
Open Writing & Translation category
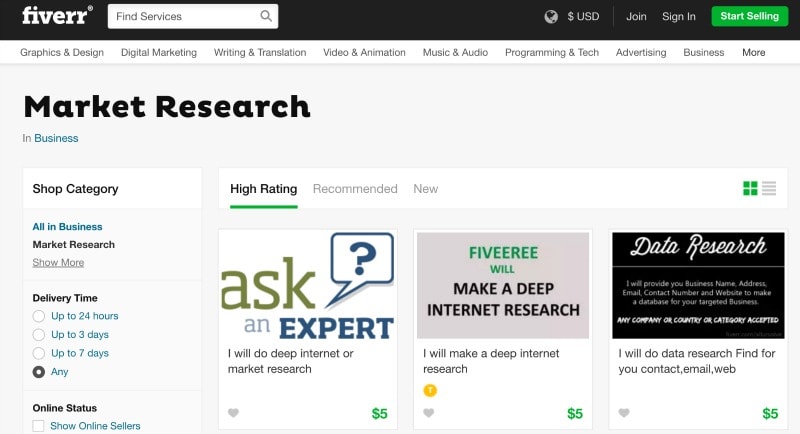pyautogui.click(x=260, y=52)
